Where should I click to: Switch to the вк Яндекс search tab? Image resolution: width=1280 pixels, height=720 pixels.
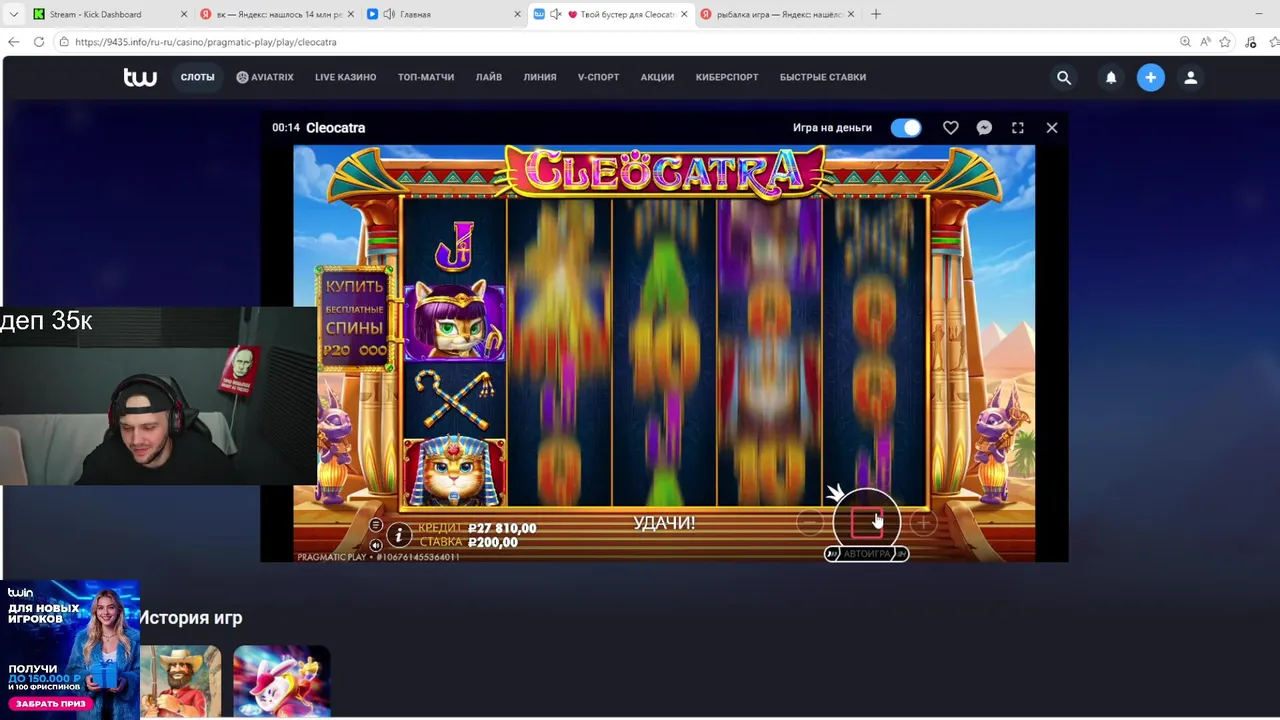click(275, 14)
